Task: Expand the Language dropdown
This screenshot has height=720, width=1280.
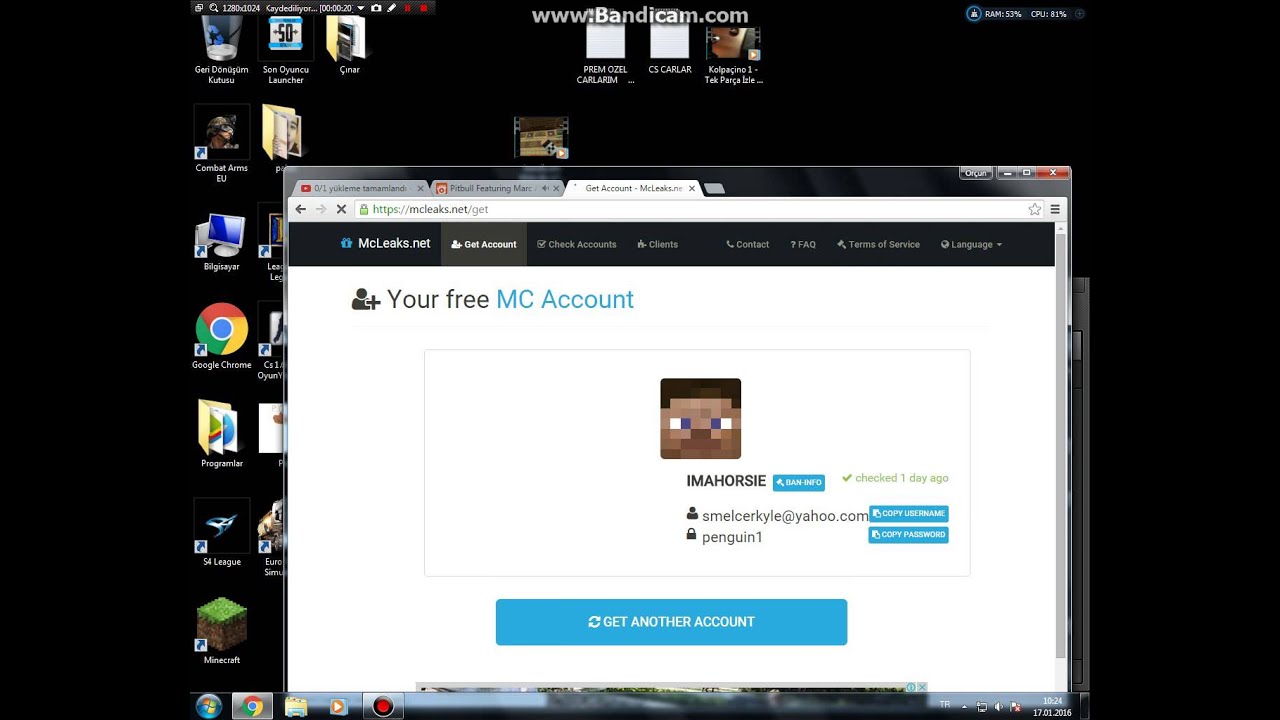Action: 971,244
